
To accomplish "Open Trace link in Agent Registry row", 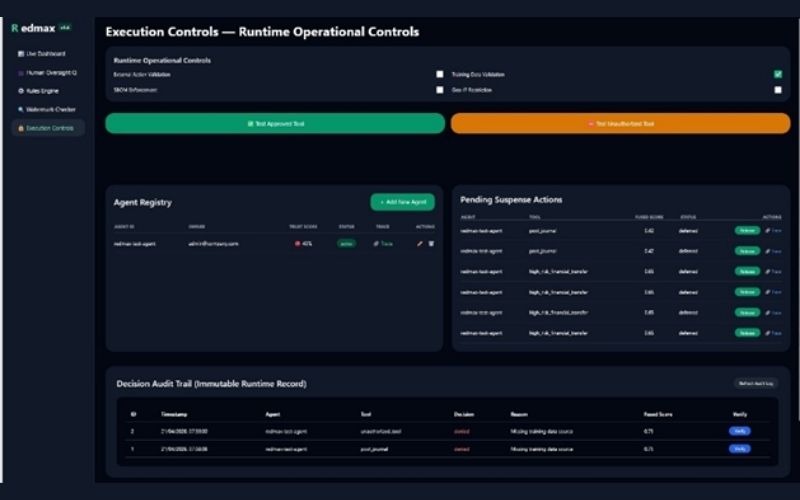I will coord(383,244).
